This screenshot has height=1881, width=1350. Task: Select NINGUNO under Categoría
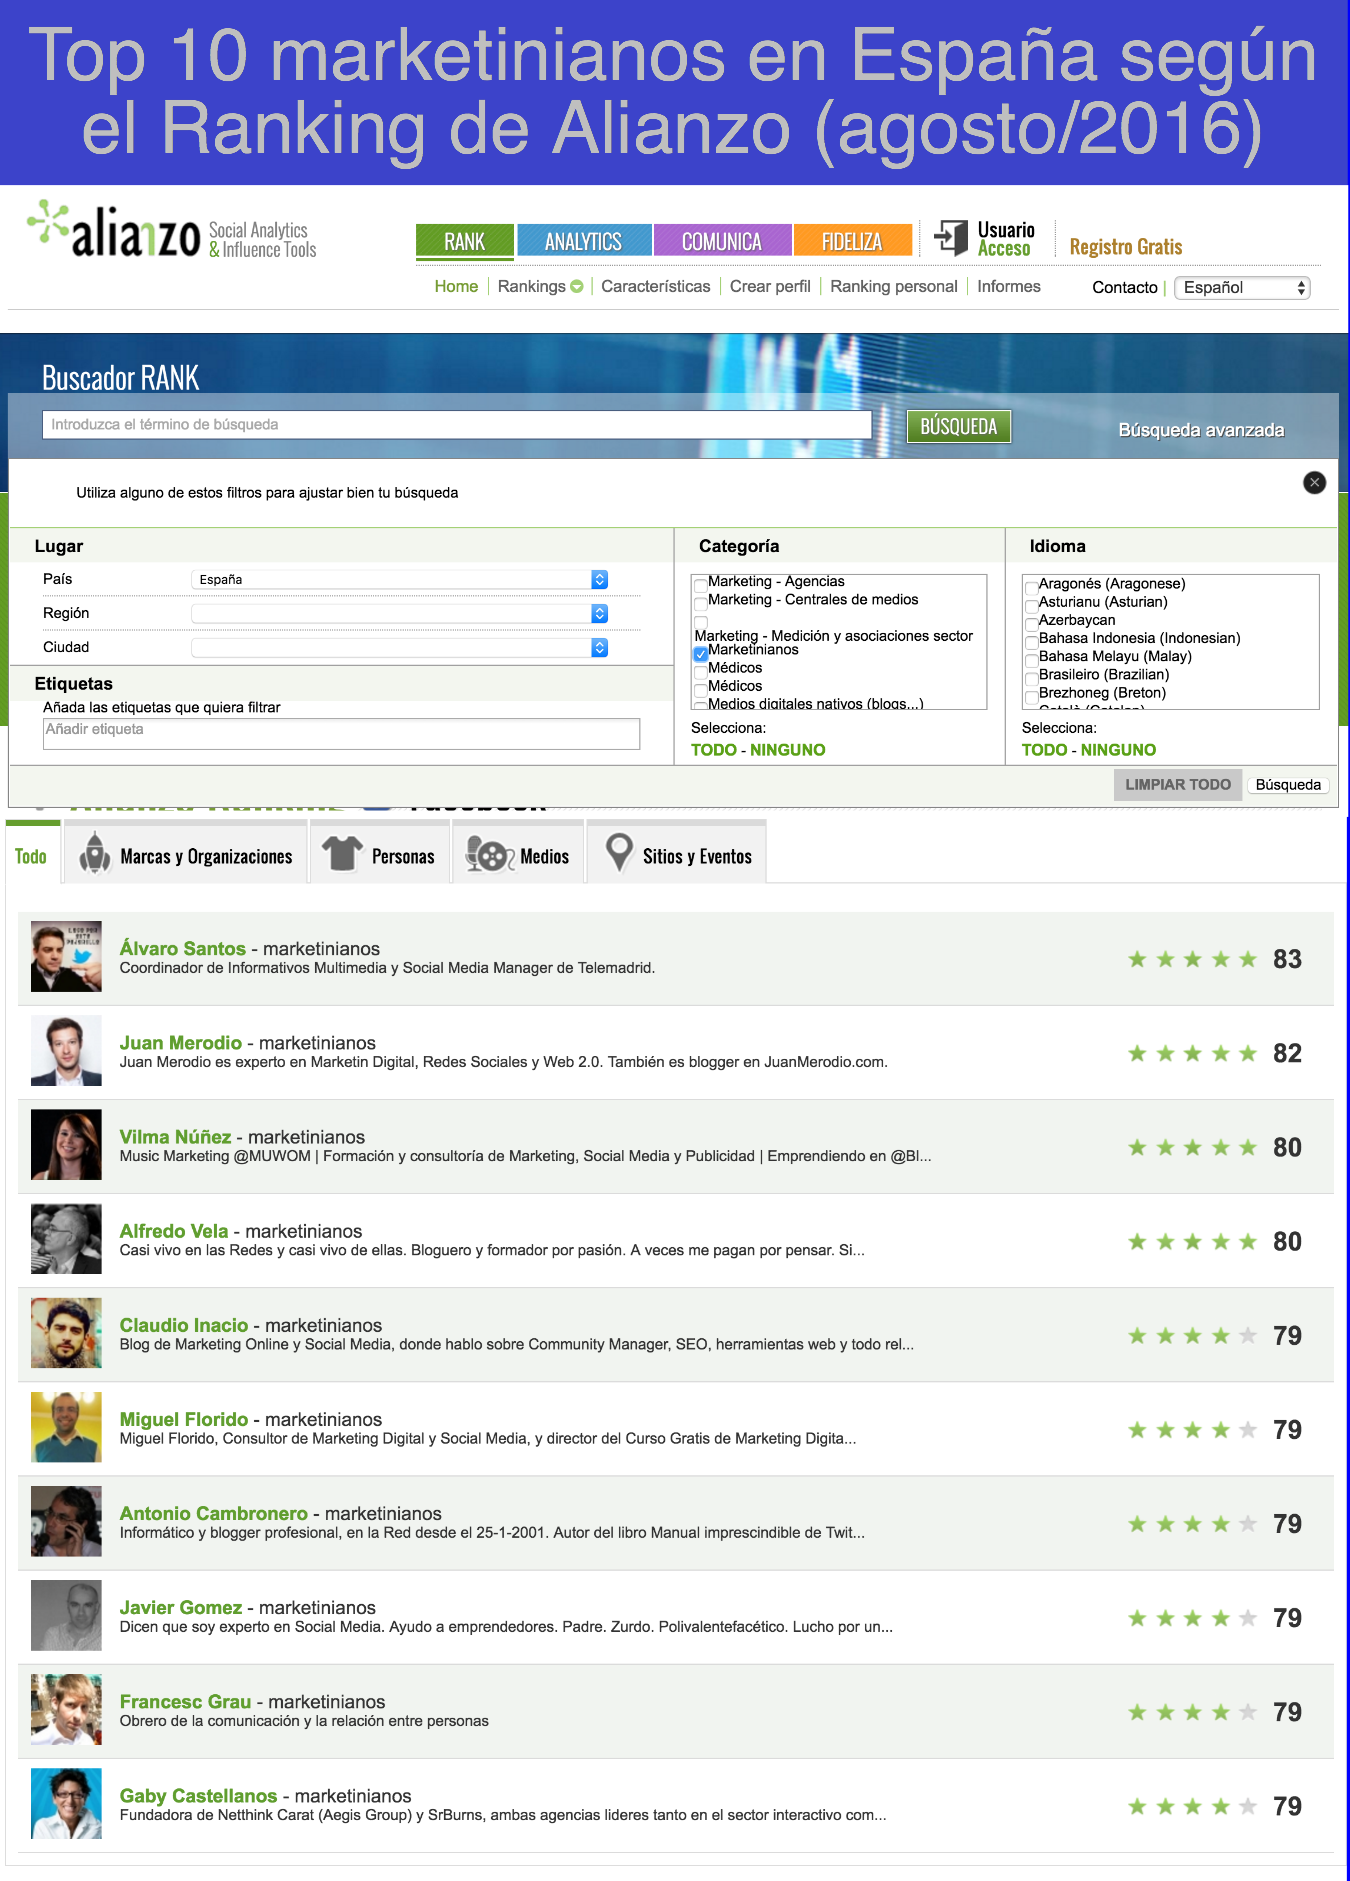[788, 750]
